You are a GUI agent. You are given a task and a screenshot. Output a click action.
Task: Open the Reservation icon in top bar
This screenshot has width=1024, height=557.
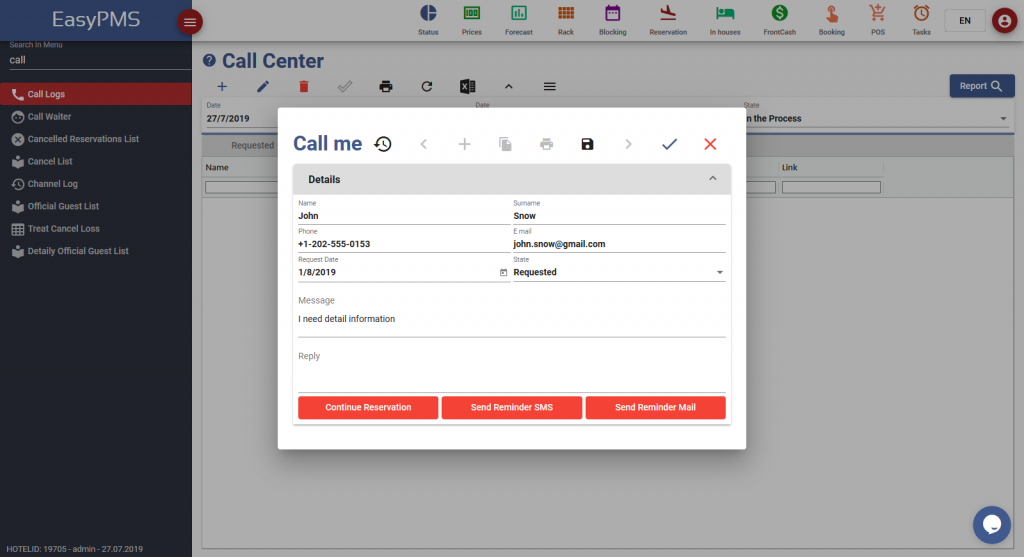click(x=668, y=20)
